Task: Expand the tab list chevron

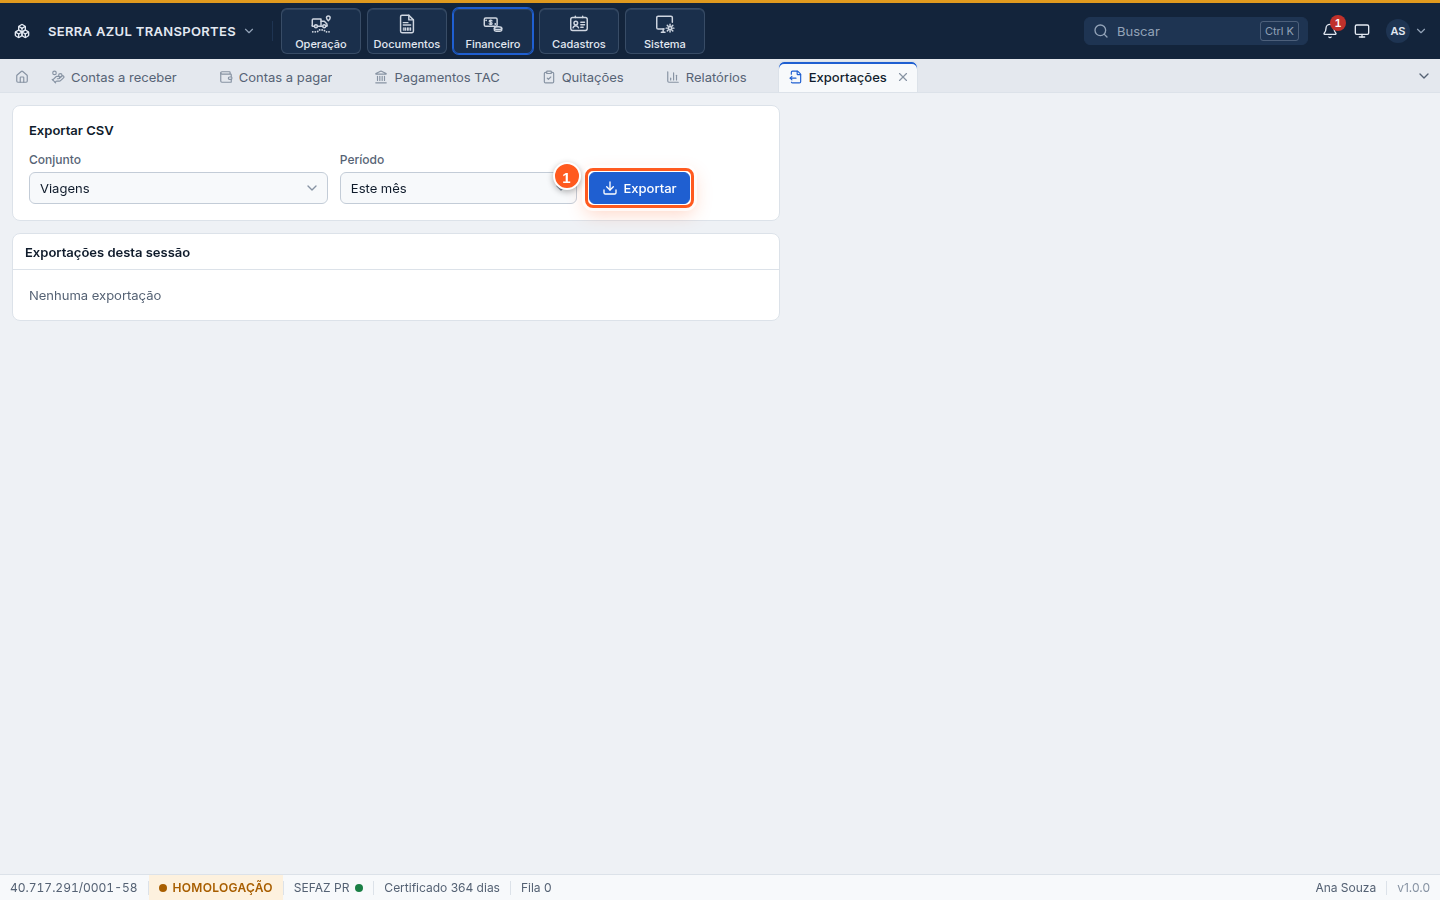Action: [x=1424, y=76]
